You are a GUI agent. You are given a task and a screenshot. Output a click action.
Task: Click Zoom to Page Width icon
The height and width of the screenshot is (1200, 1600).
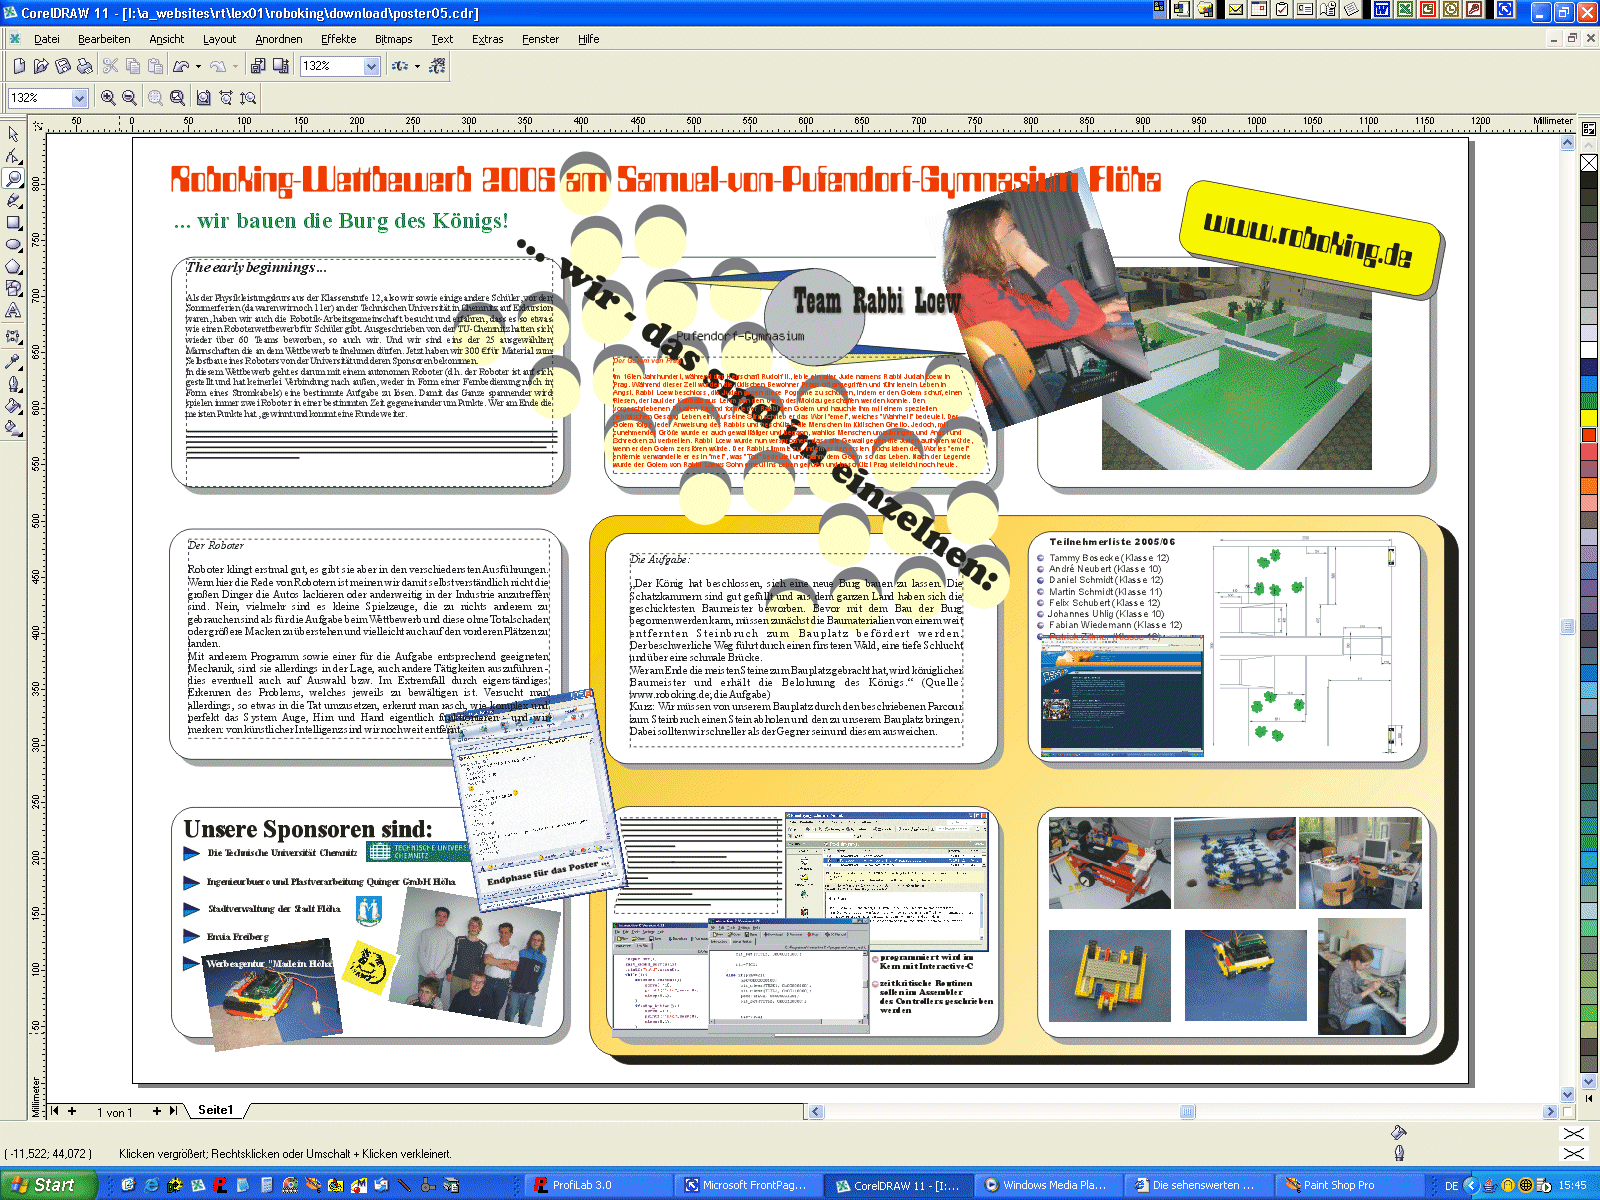225,97
